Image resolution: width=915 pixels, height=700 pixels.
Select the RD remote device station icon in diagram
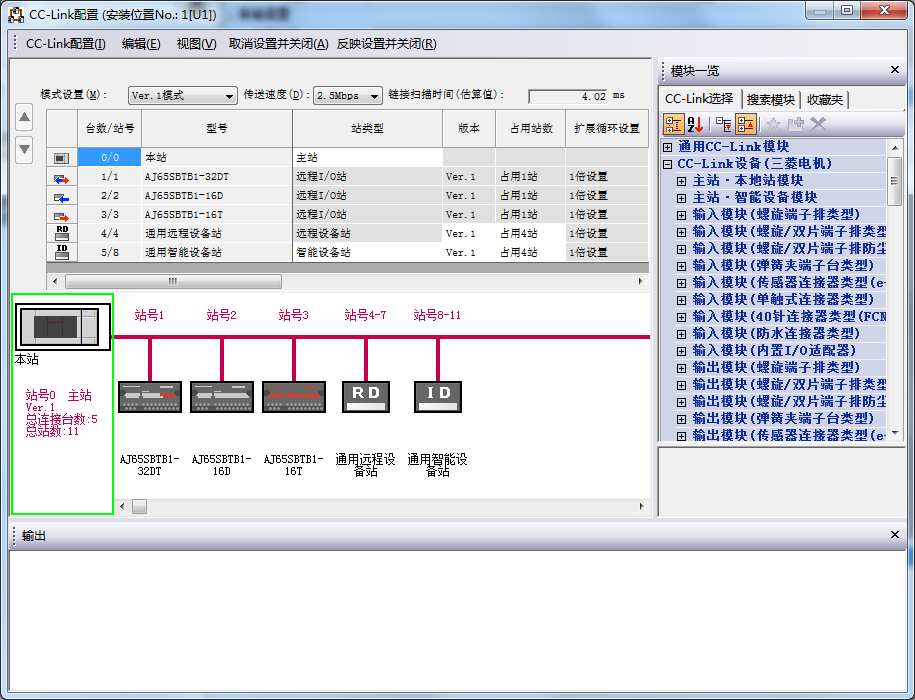(365, 396)
